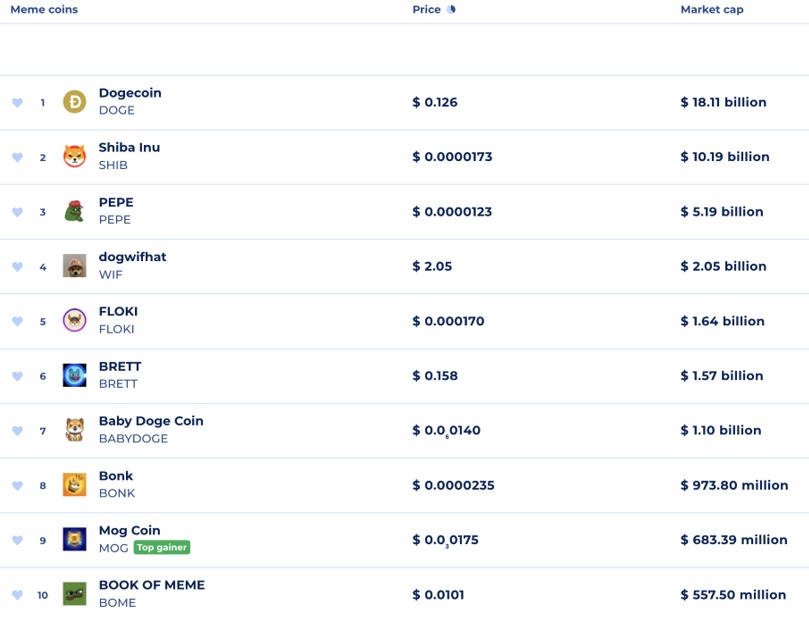The height and width of the screenshot is (619, 809).
Task: Click the PEPE frog logo
Action: click(75, 211)
